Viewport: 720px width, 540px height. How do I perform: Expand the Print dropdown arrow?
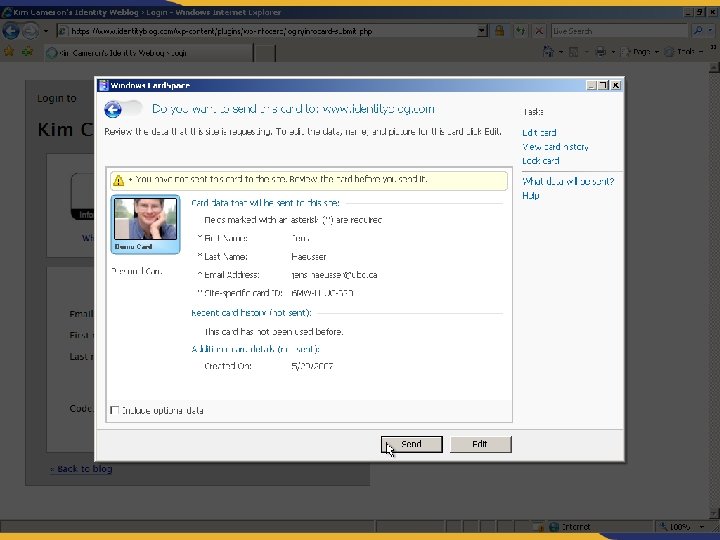[x=613, y=52]
